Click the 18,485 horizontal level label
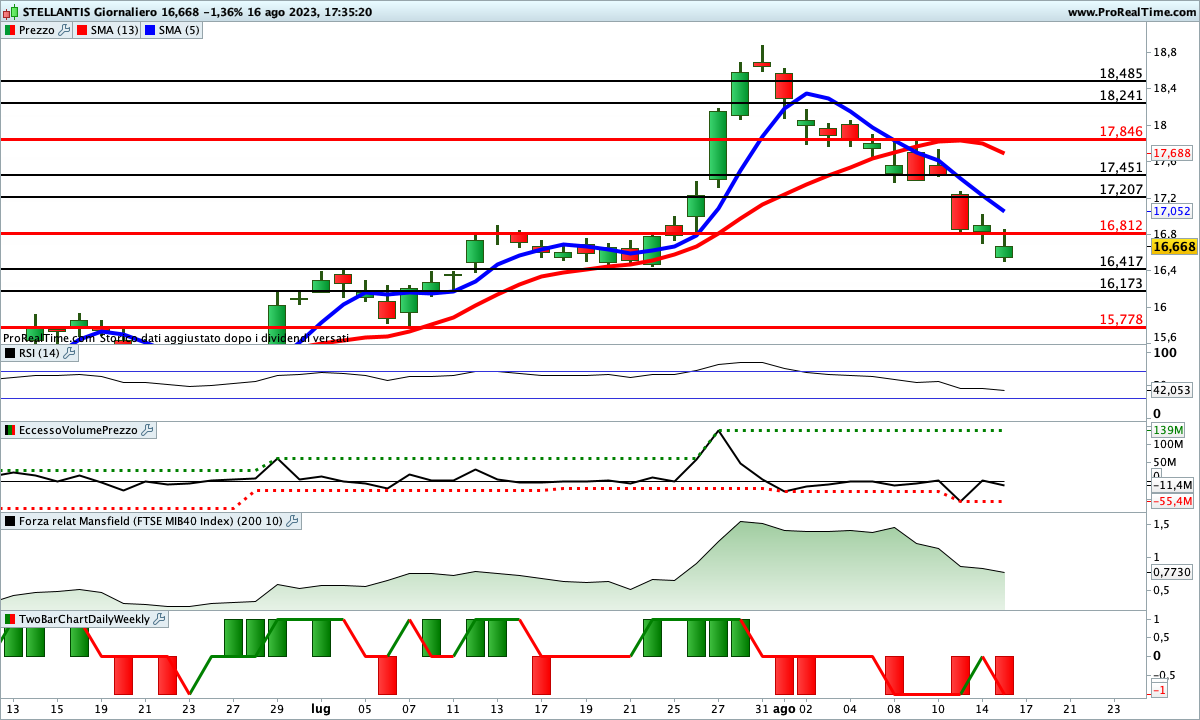 click(x=1121, y=73)
